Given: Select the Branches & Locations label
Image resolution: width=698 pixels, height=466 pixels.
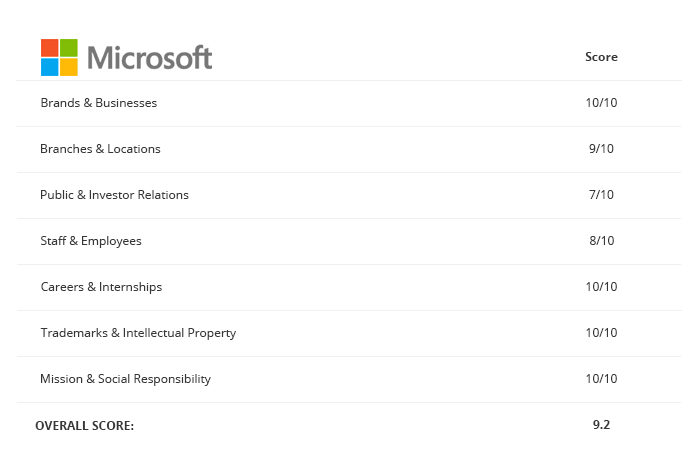Looking at the screenshot, I should tap(100, 149).
